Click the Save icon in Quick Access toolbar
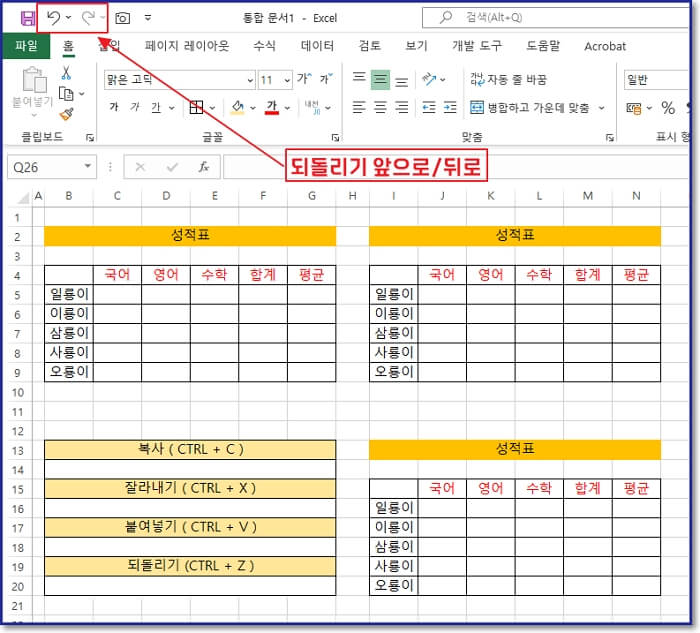The height and width of the screenshot is (633, 700). [x=28, y=18]
